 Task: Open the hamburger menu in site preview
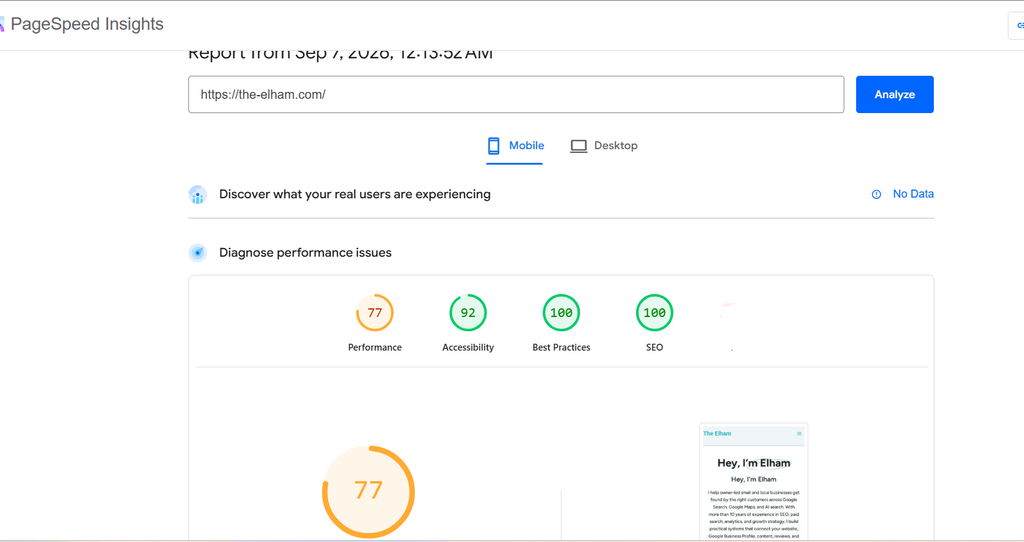(x=799, y=434)
